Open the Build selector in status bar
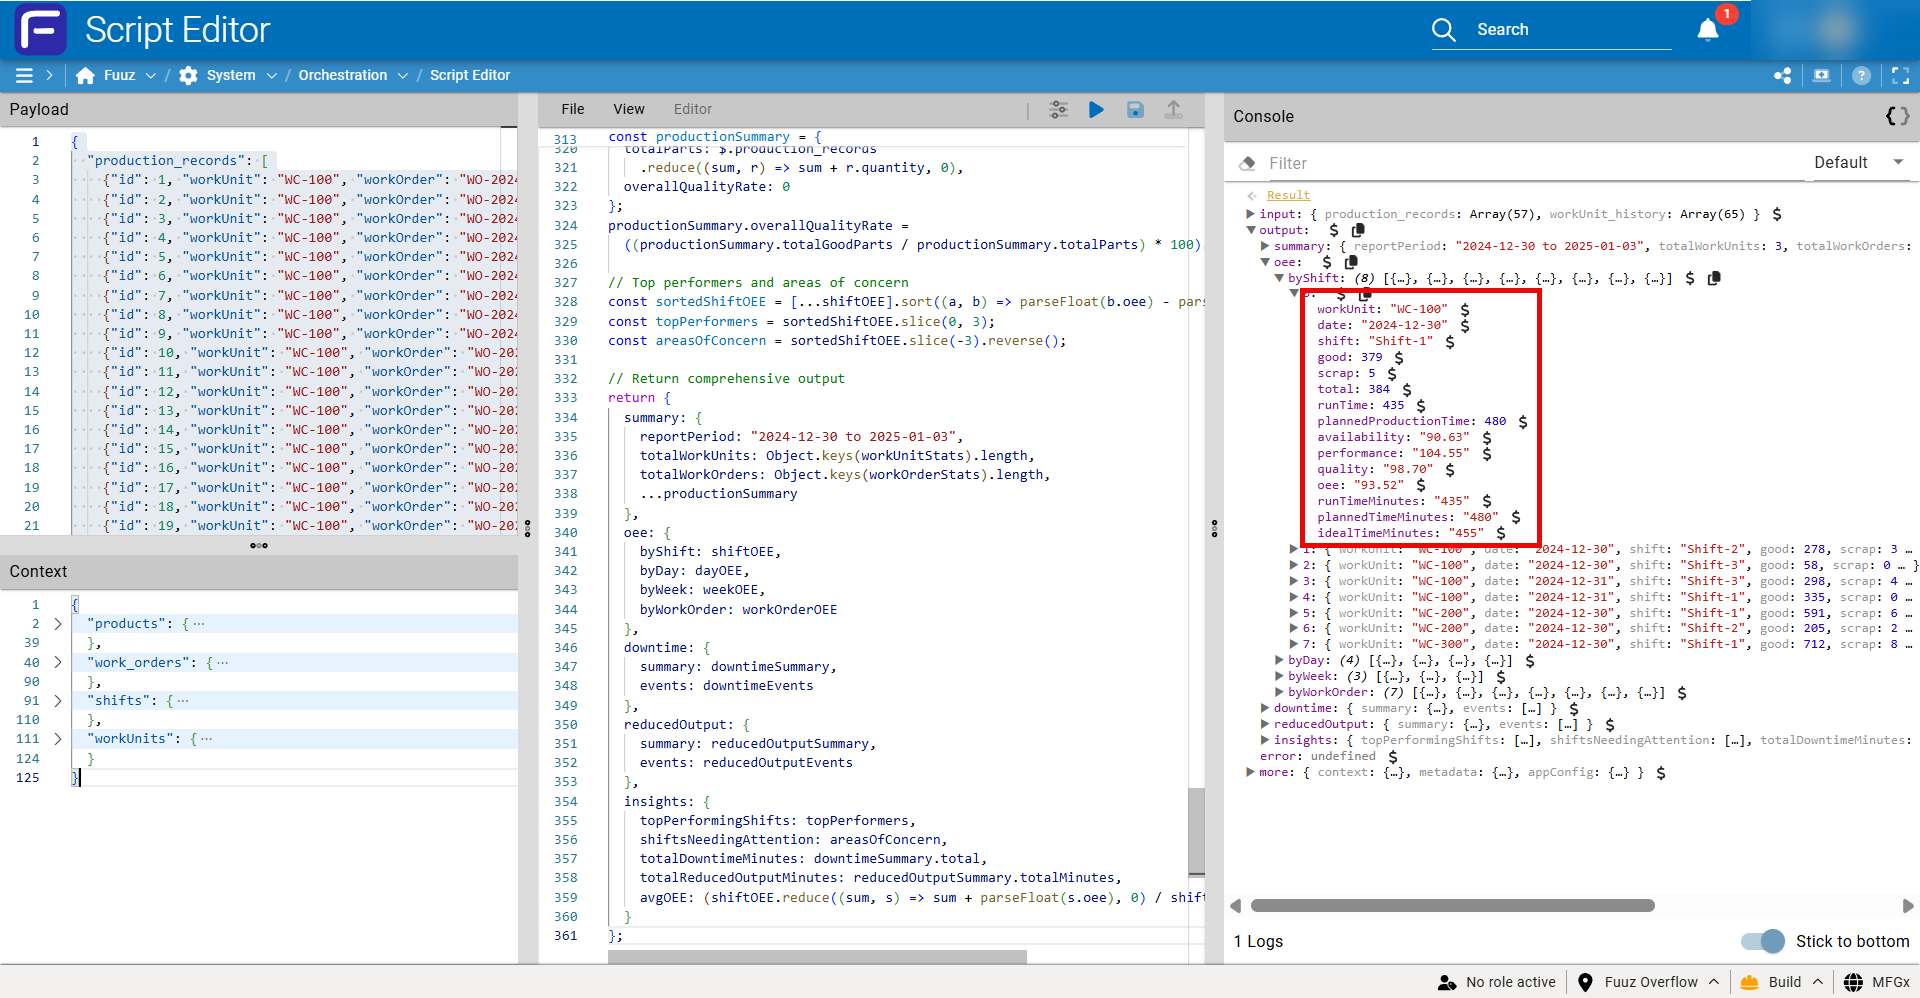The height and width of the screenshot is (998, 1920). (x=1783, y=982)
